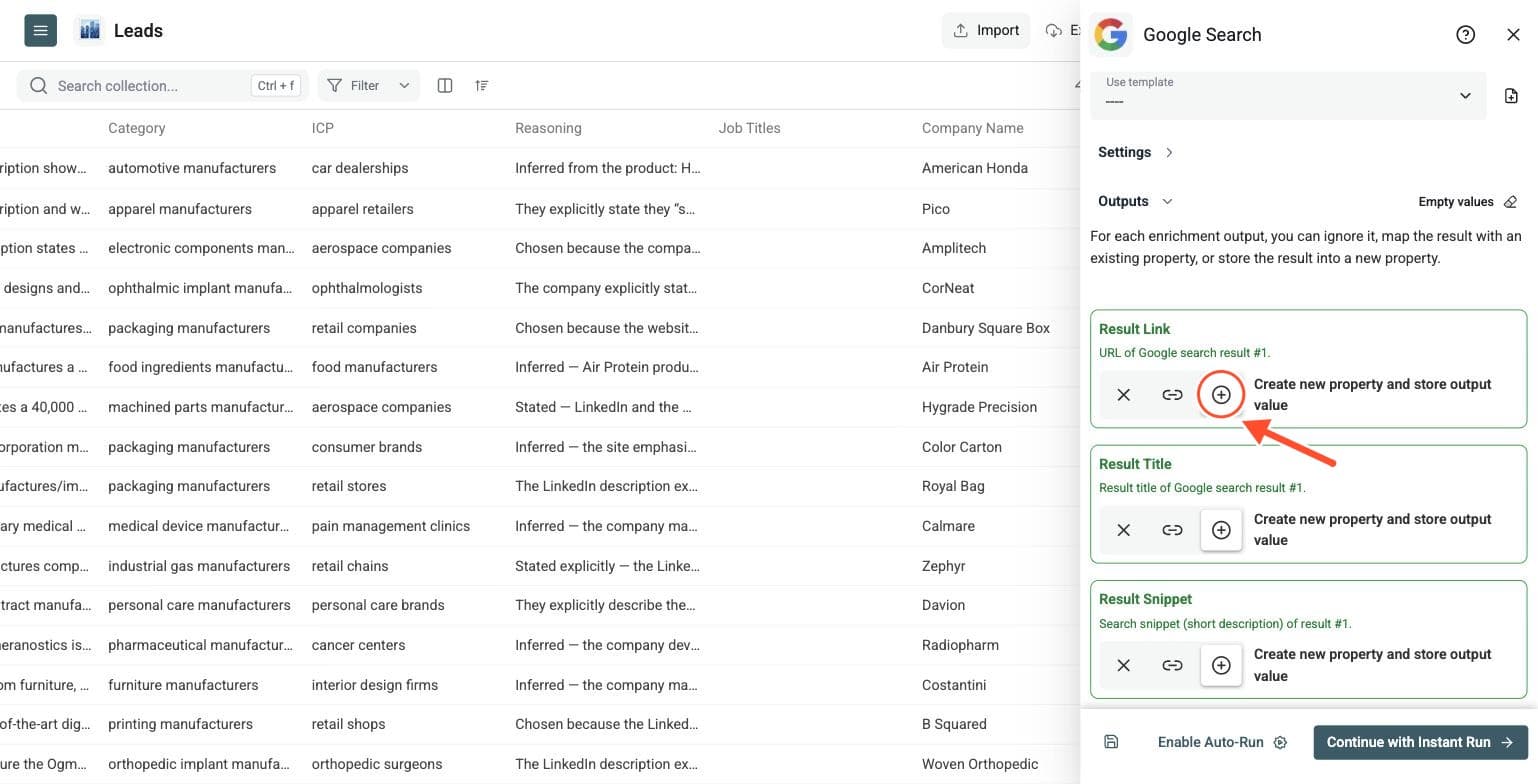1538x784 pixels.
Task: Create new property for Result Link
Action: coord(1221,395)
